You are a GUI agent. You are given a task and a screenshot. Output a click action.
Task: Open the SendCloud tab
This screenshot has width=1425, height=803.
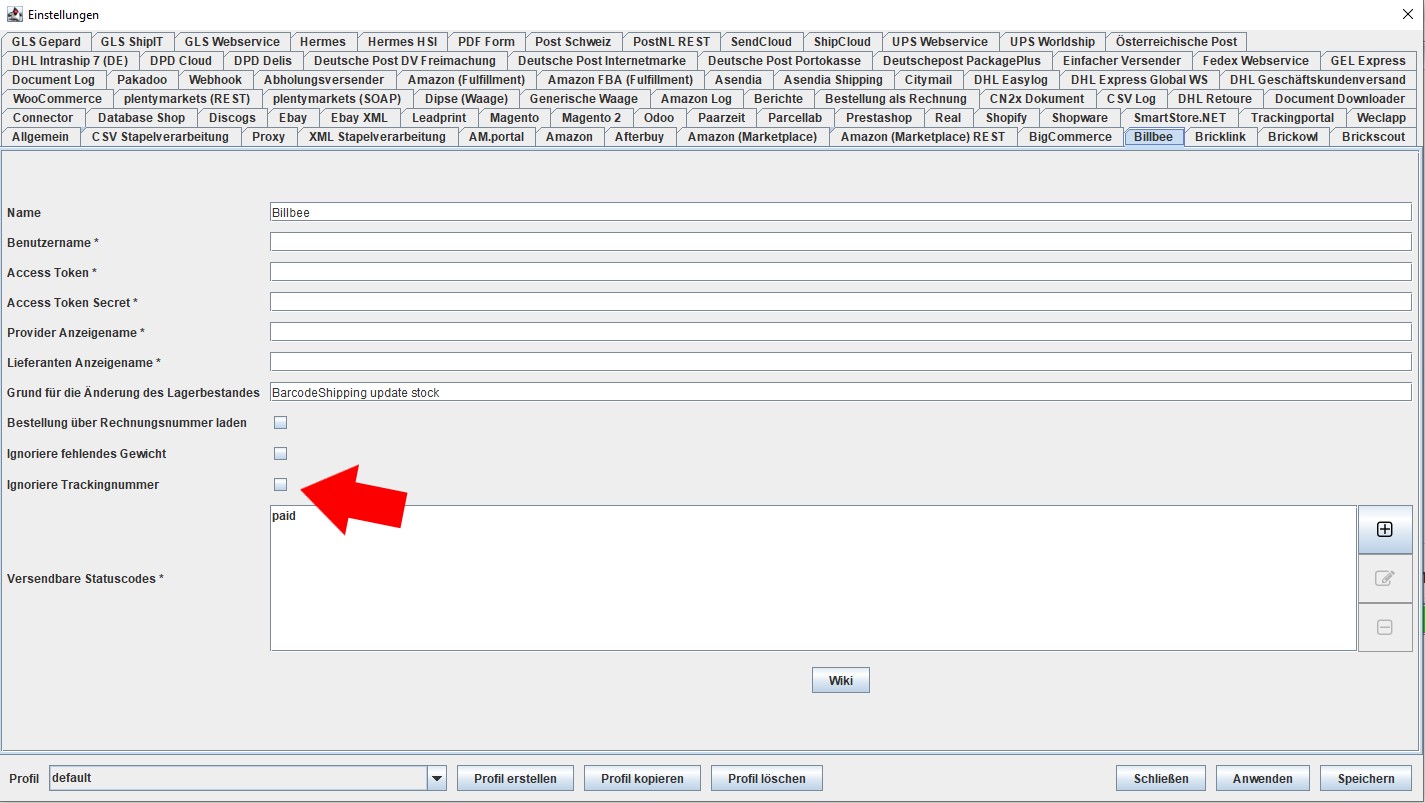(x=760, y=42)
